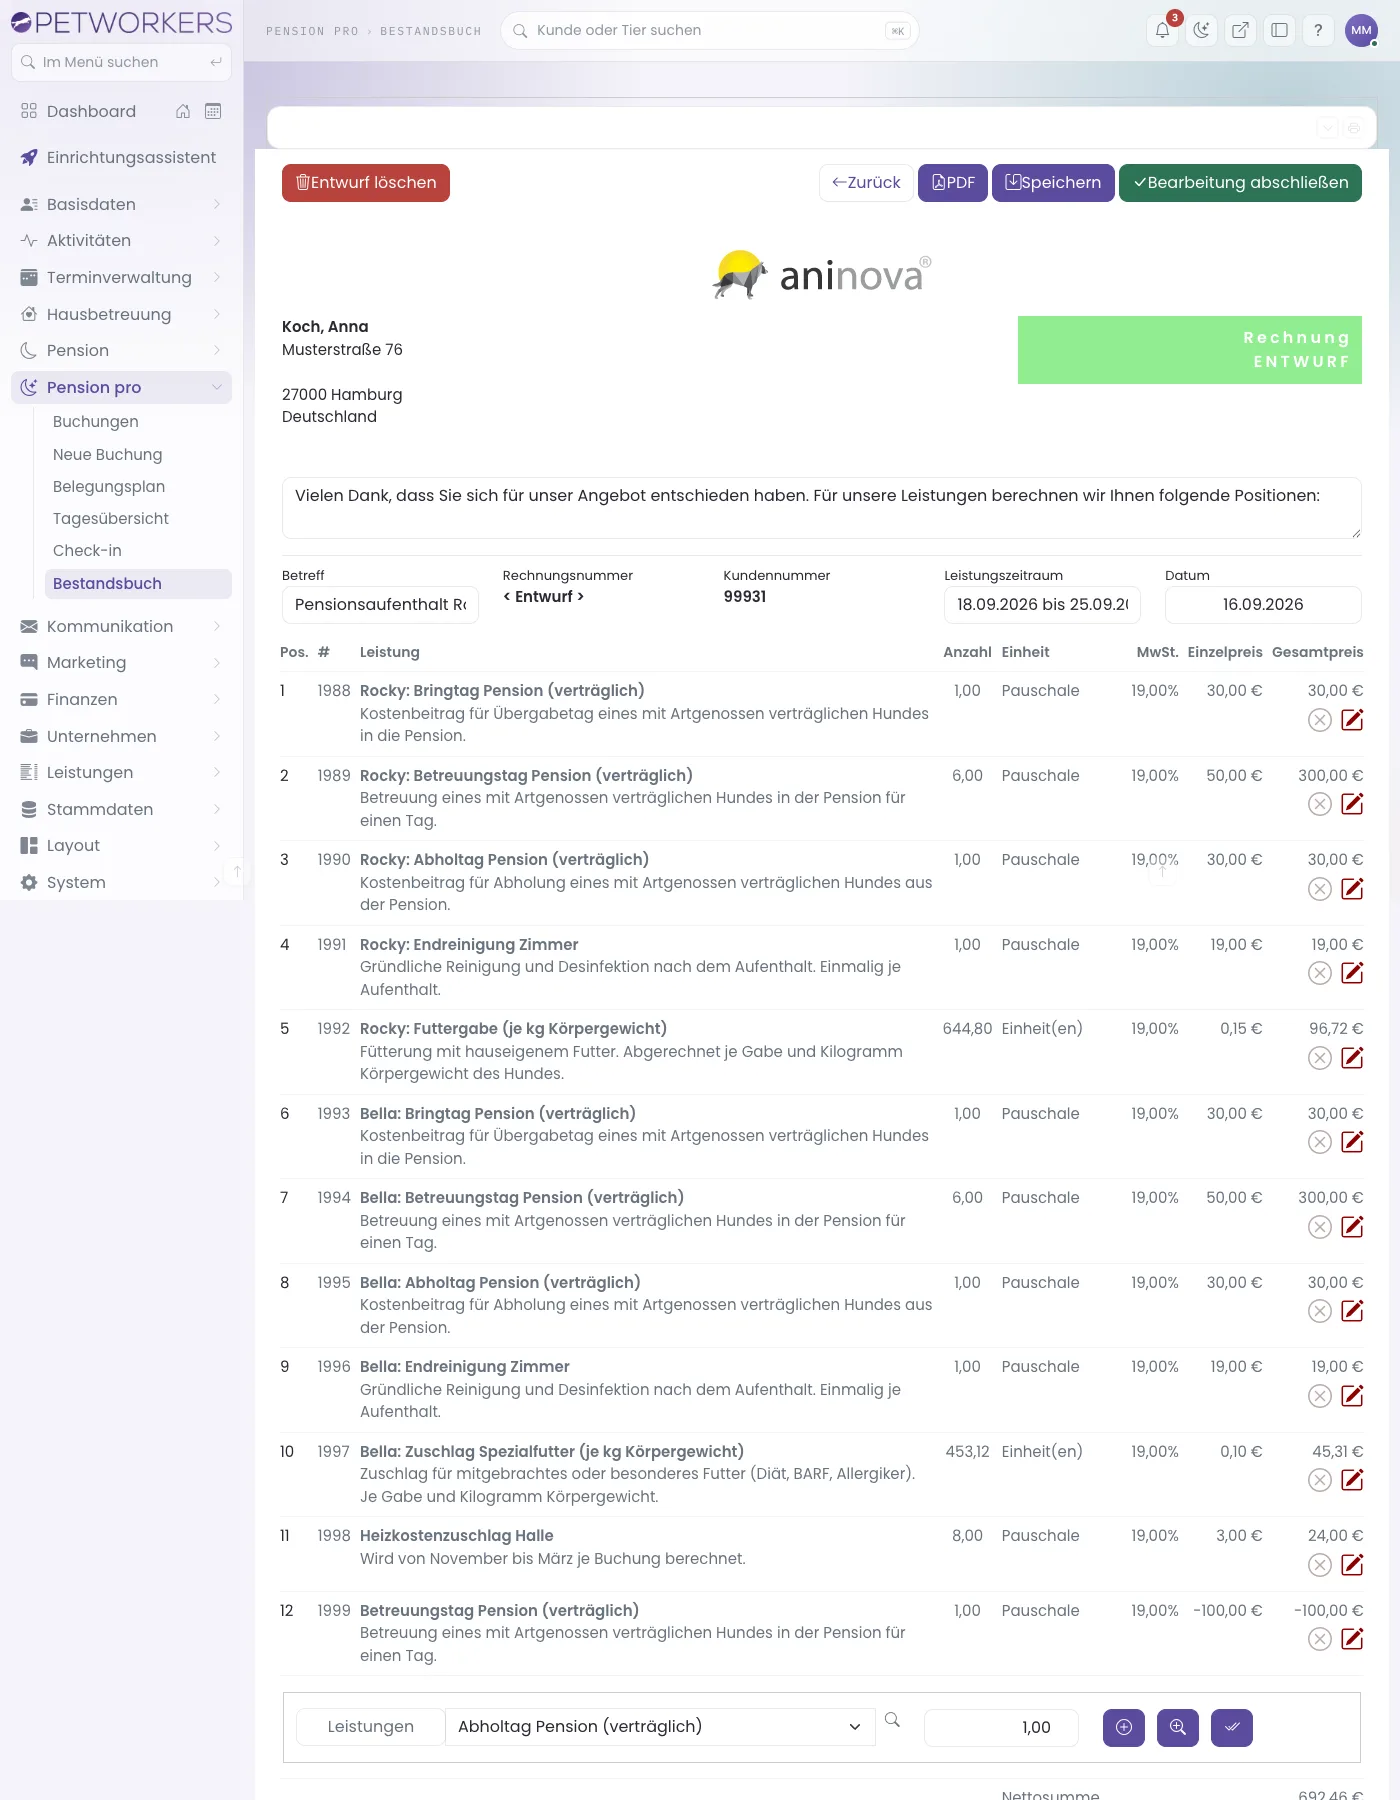
Task: Click Entwurf löschen button
Action: click(x=366, y=183)
